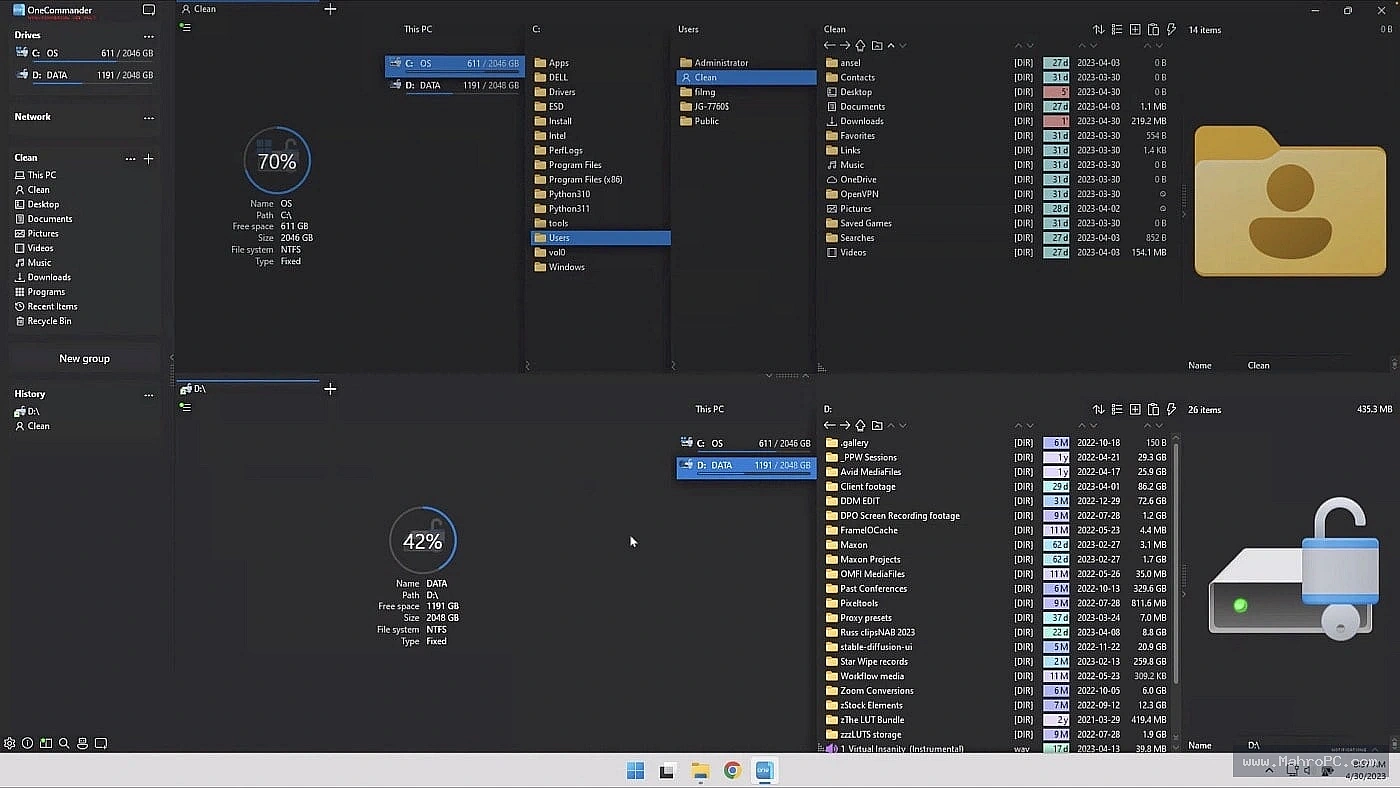Screen dimensions: 1400x788
Task: Click drive preview image in bottom pane
Action: point(1294,568)
